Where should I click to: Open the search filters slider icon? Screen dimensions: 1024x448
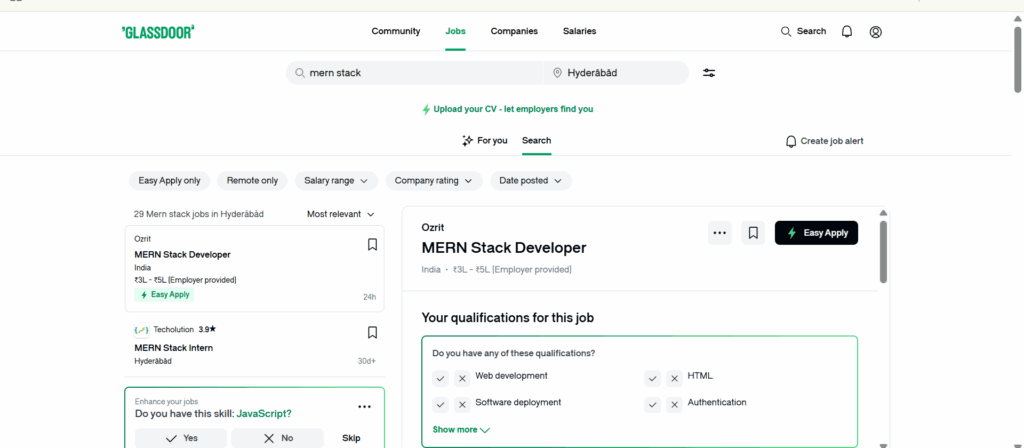(709, 73)
